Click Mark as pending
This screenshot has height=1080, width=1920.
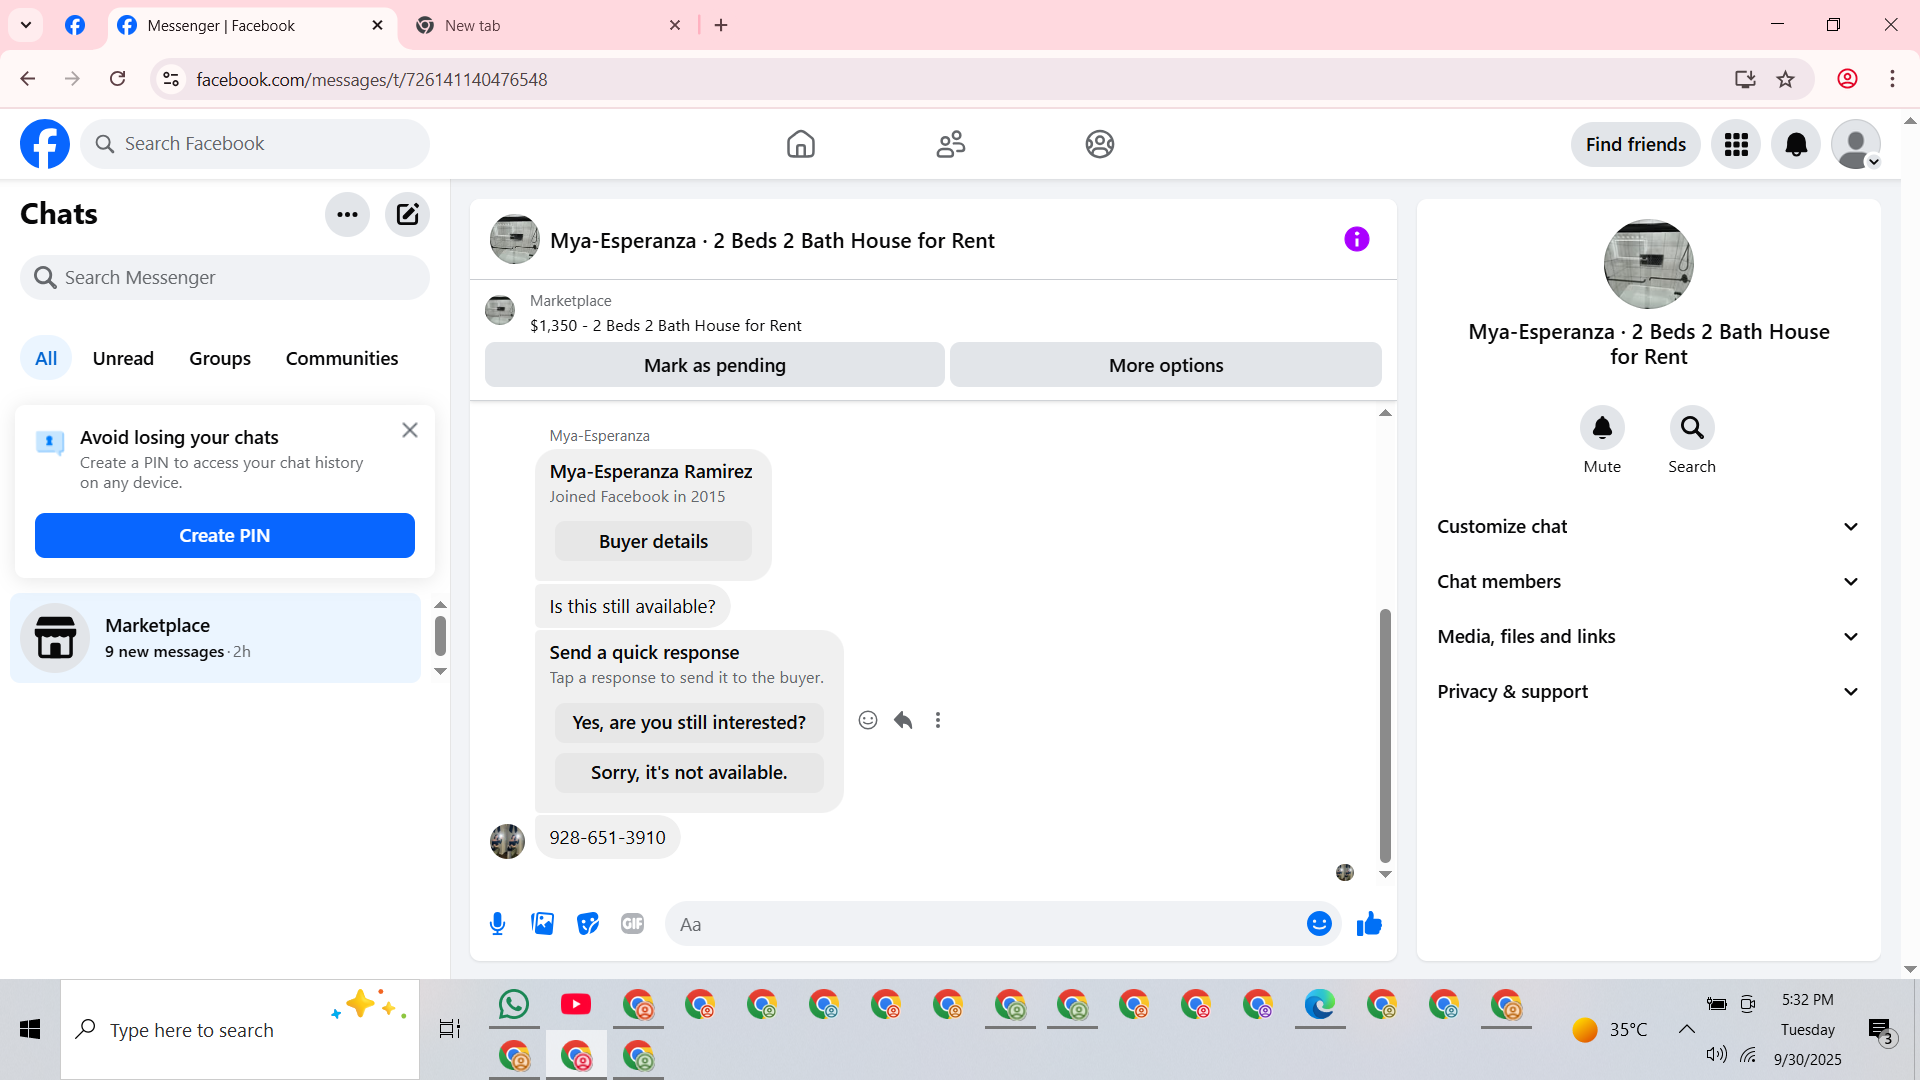tap(715, 365)
